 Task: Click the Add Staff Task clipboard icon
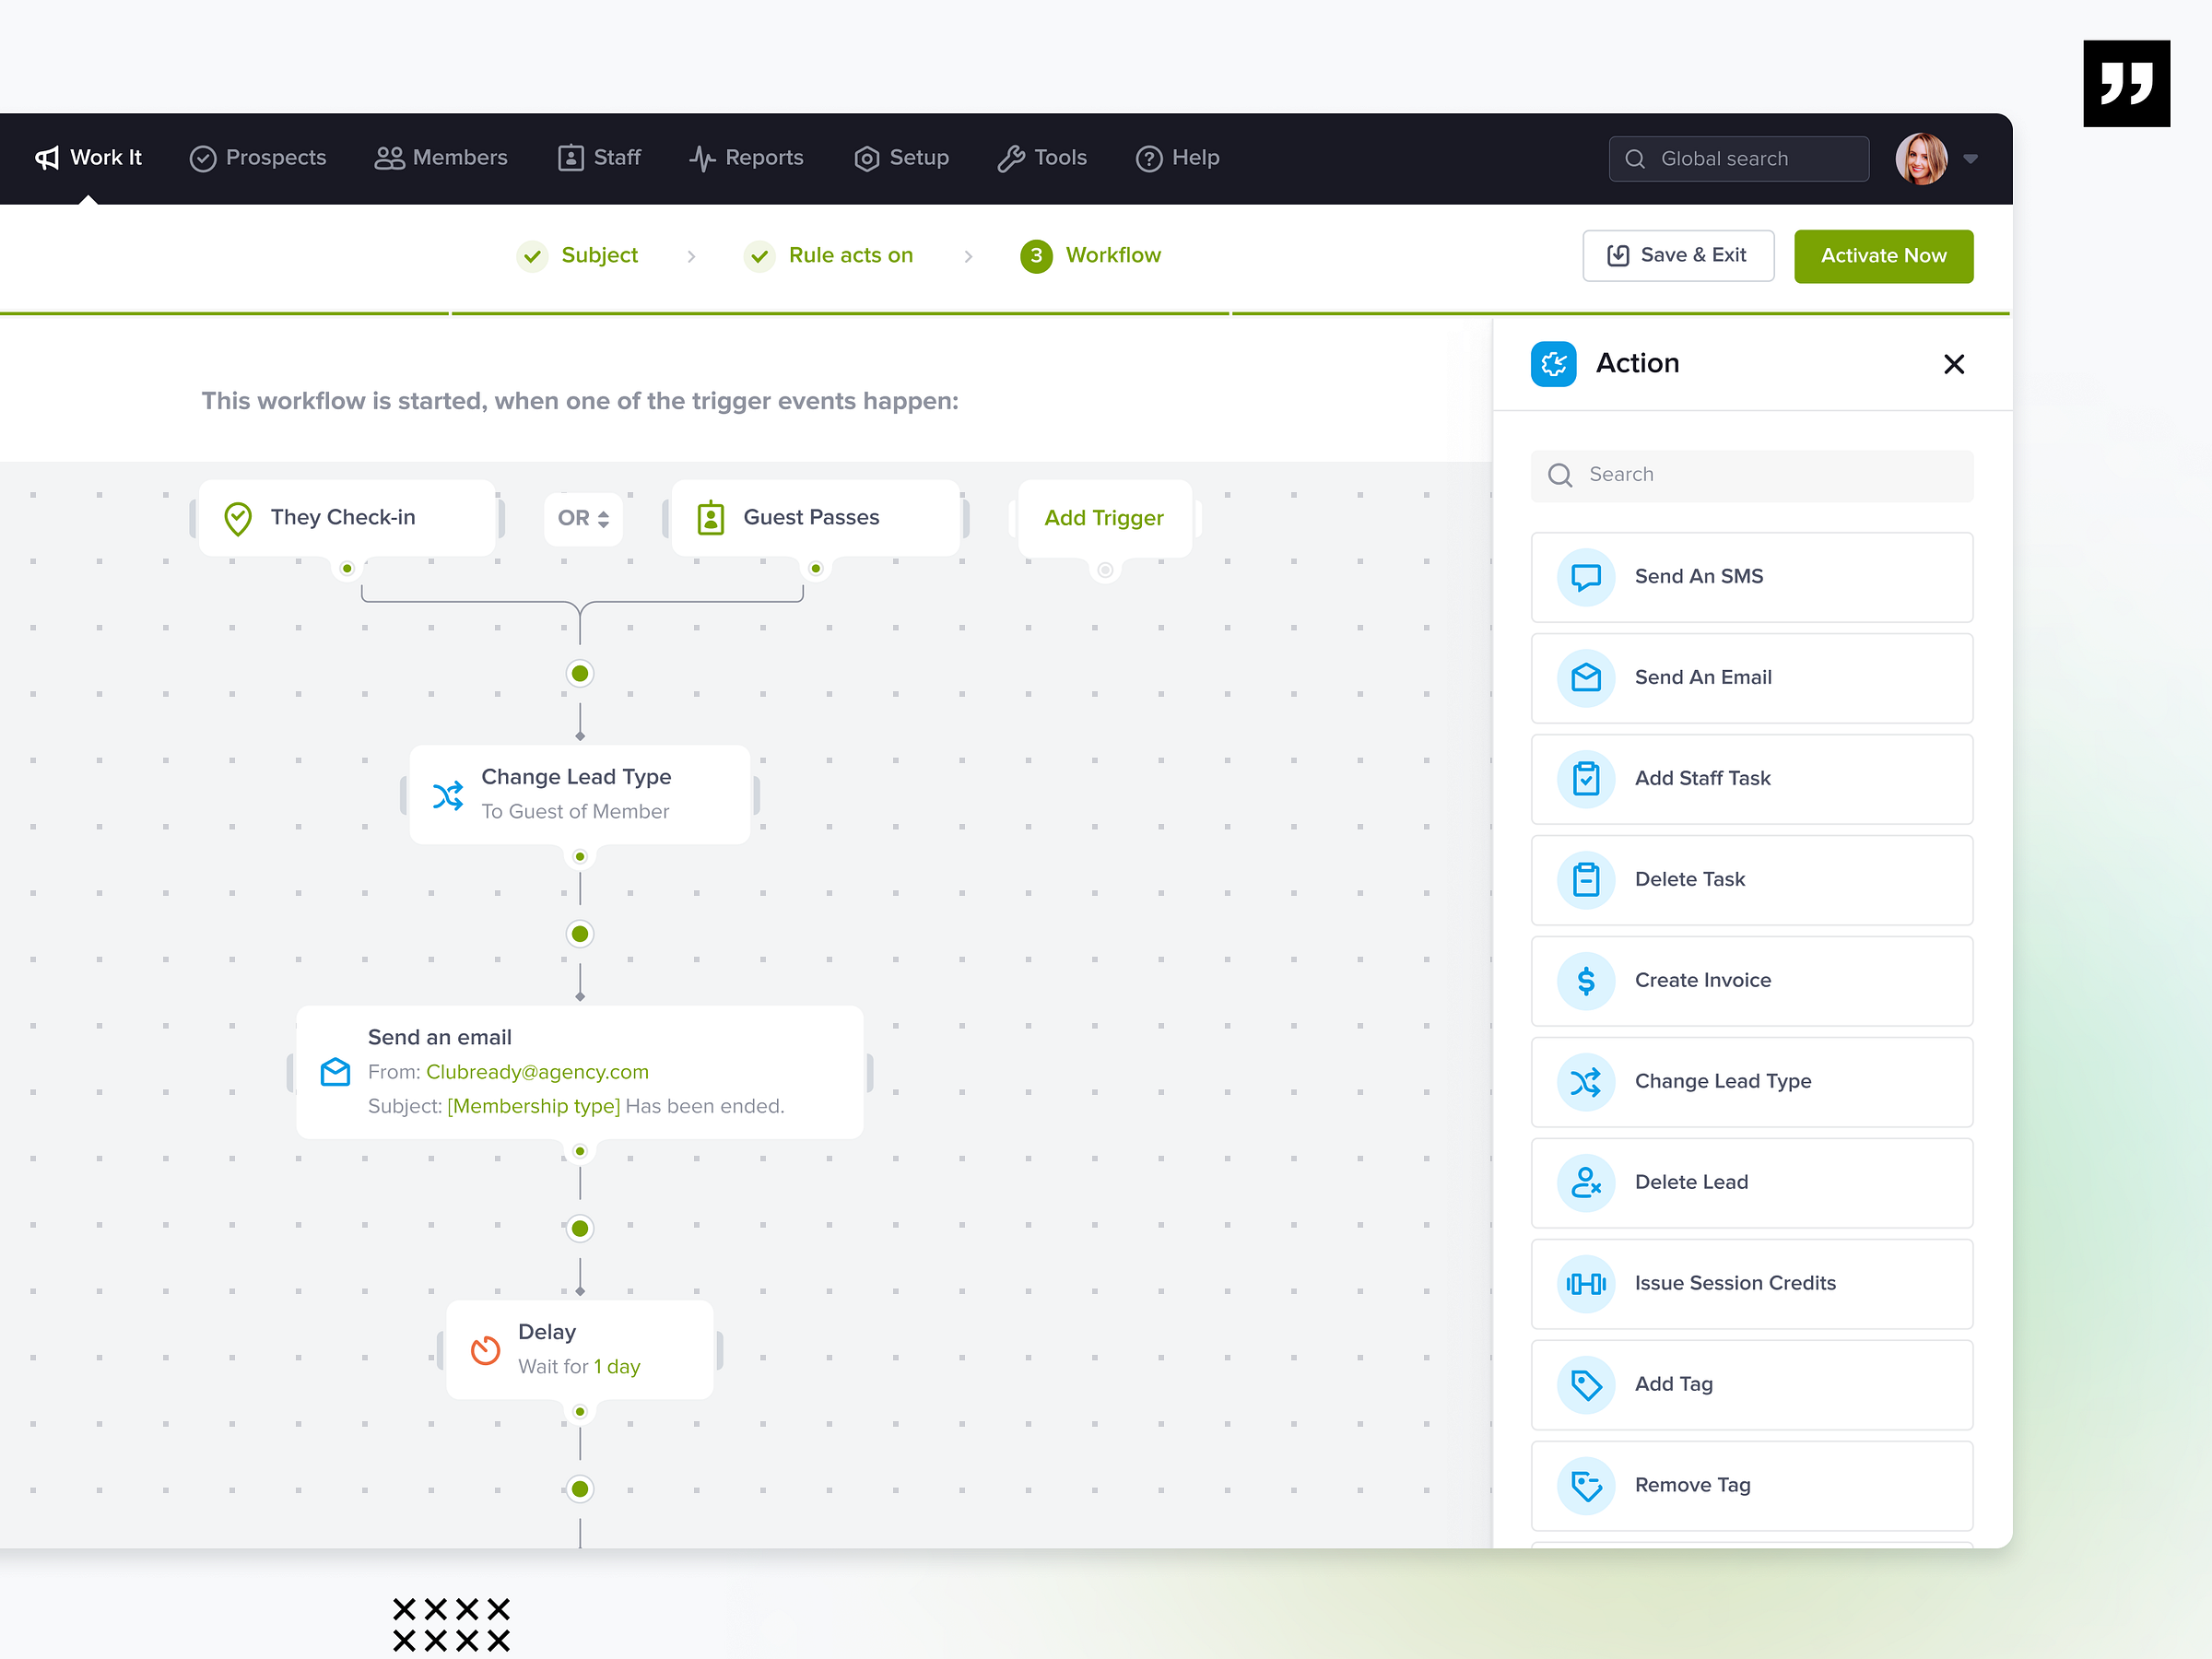click(1585, 779)
